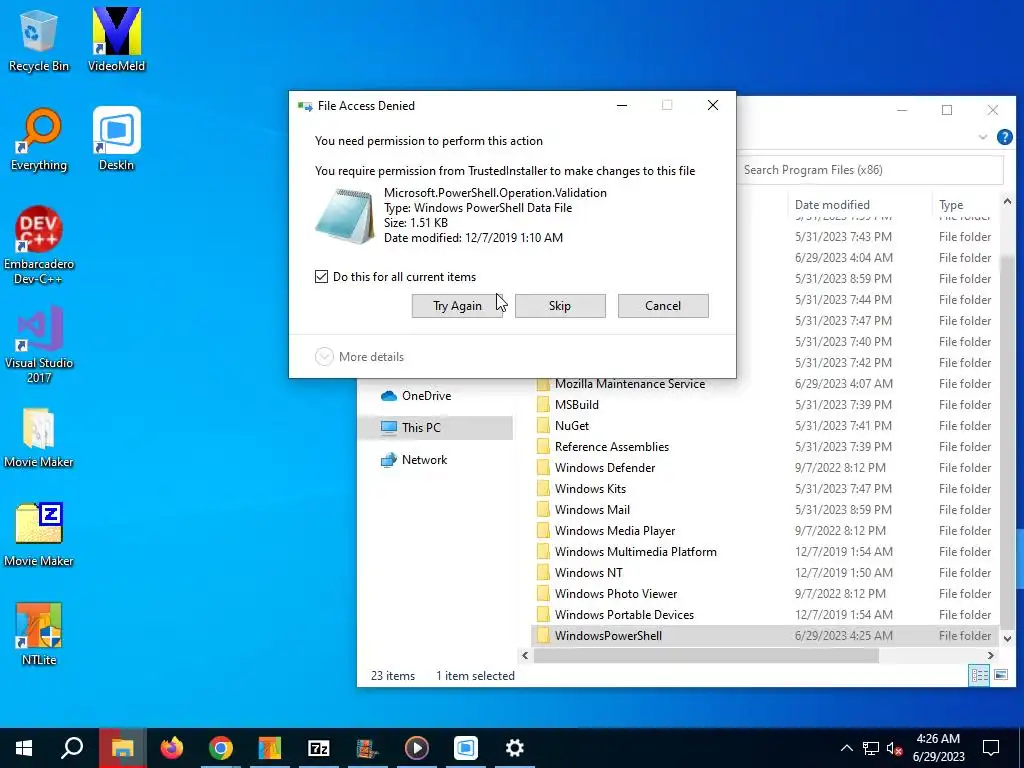Uncheck Do this for all current items
1024x768 pixels.
[x=321, y=277]
